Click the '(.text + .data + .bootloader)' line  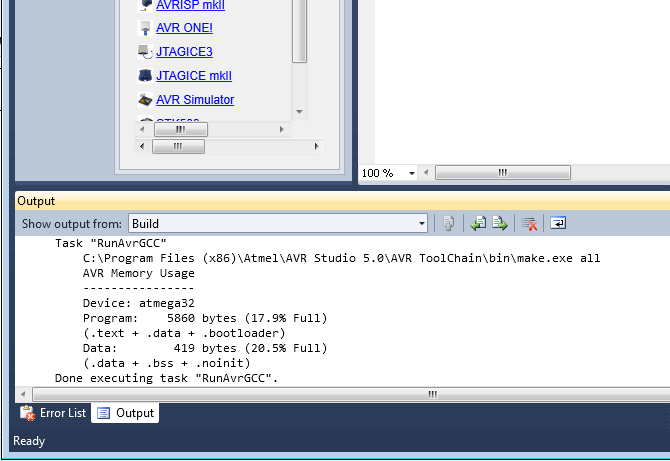tap(184, 333)
